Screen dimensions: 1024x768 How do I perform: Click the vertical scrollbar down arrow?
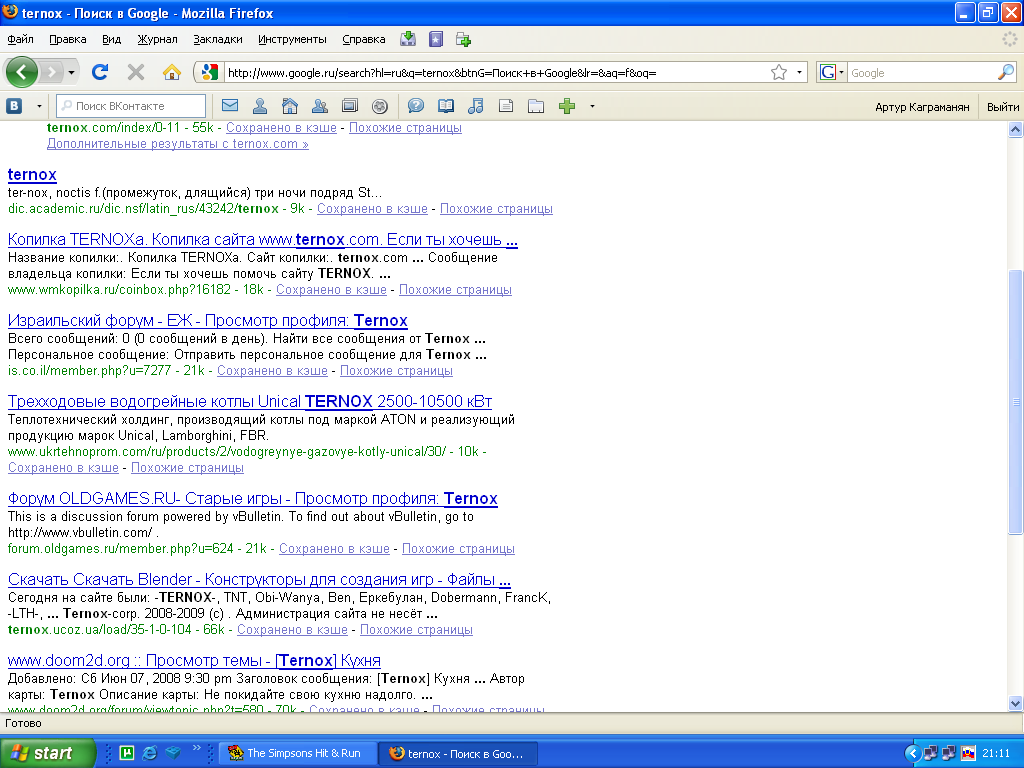[x=1015, y=703]
